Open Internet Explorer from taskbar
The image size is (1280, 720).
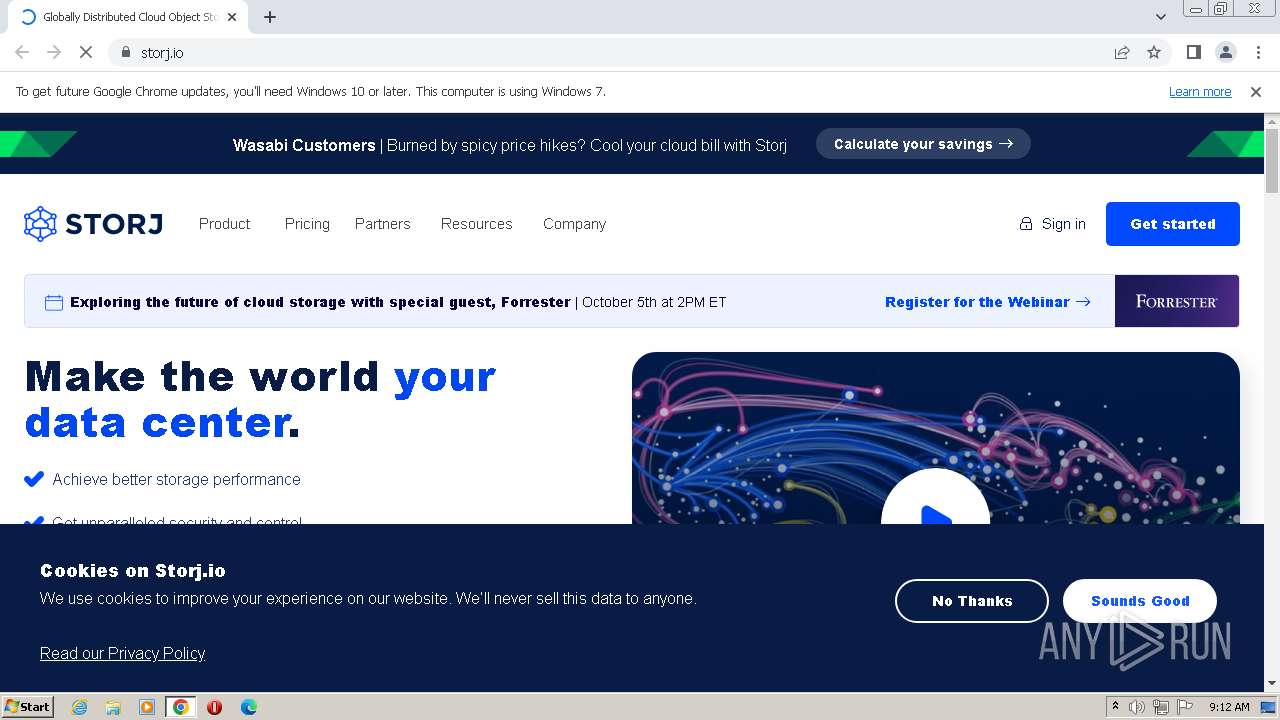click(80, 707)
